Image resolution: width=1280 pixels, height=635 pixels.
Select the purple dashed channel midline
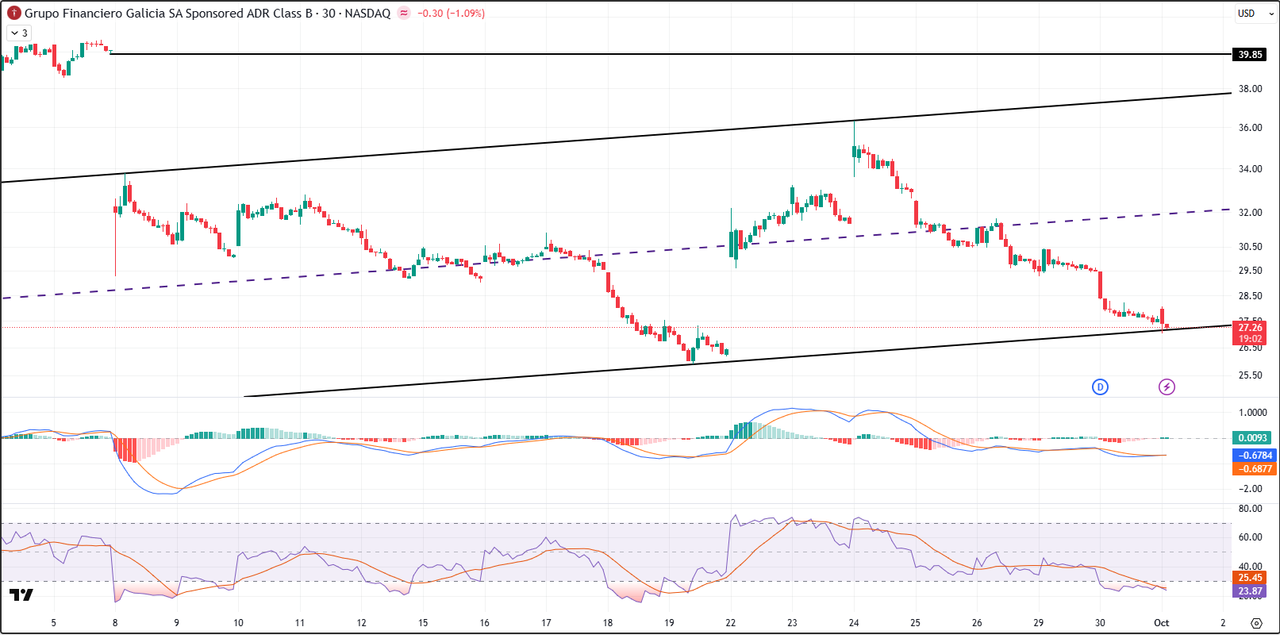614,254
